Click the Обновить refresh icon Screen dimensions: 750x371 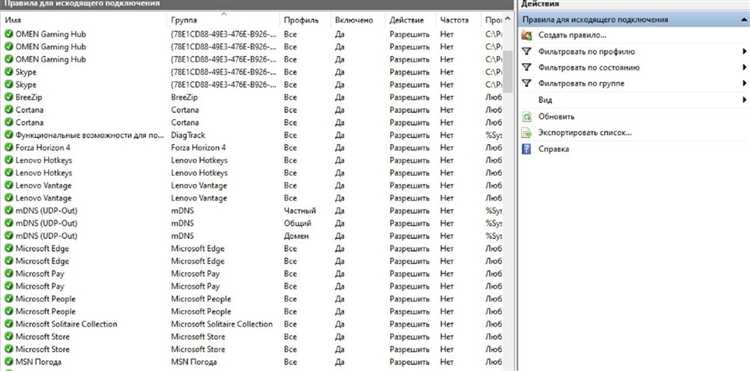pyautogui.click(x=527, y=116)
